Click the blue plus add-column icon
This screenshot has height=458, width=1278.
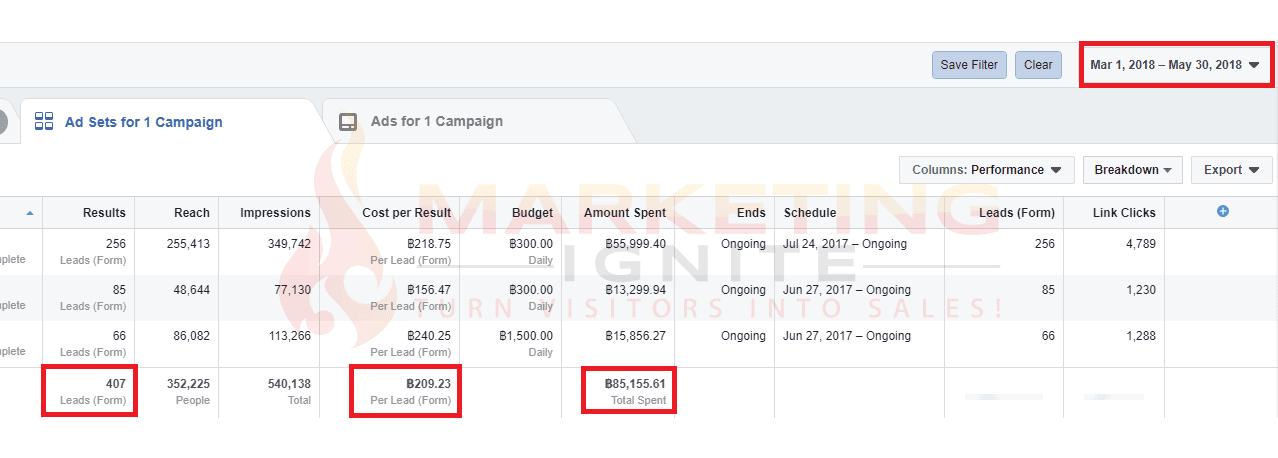point(1222,211)
